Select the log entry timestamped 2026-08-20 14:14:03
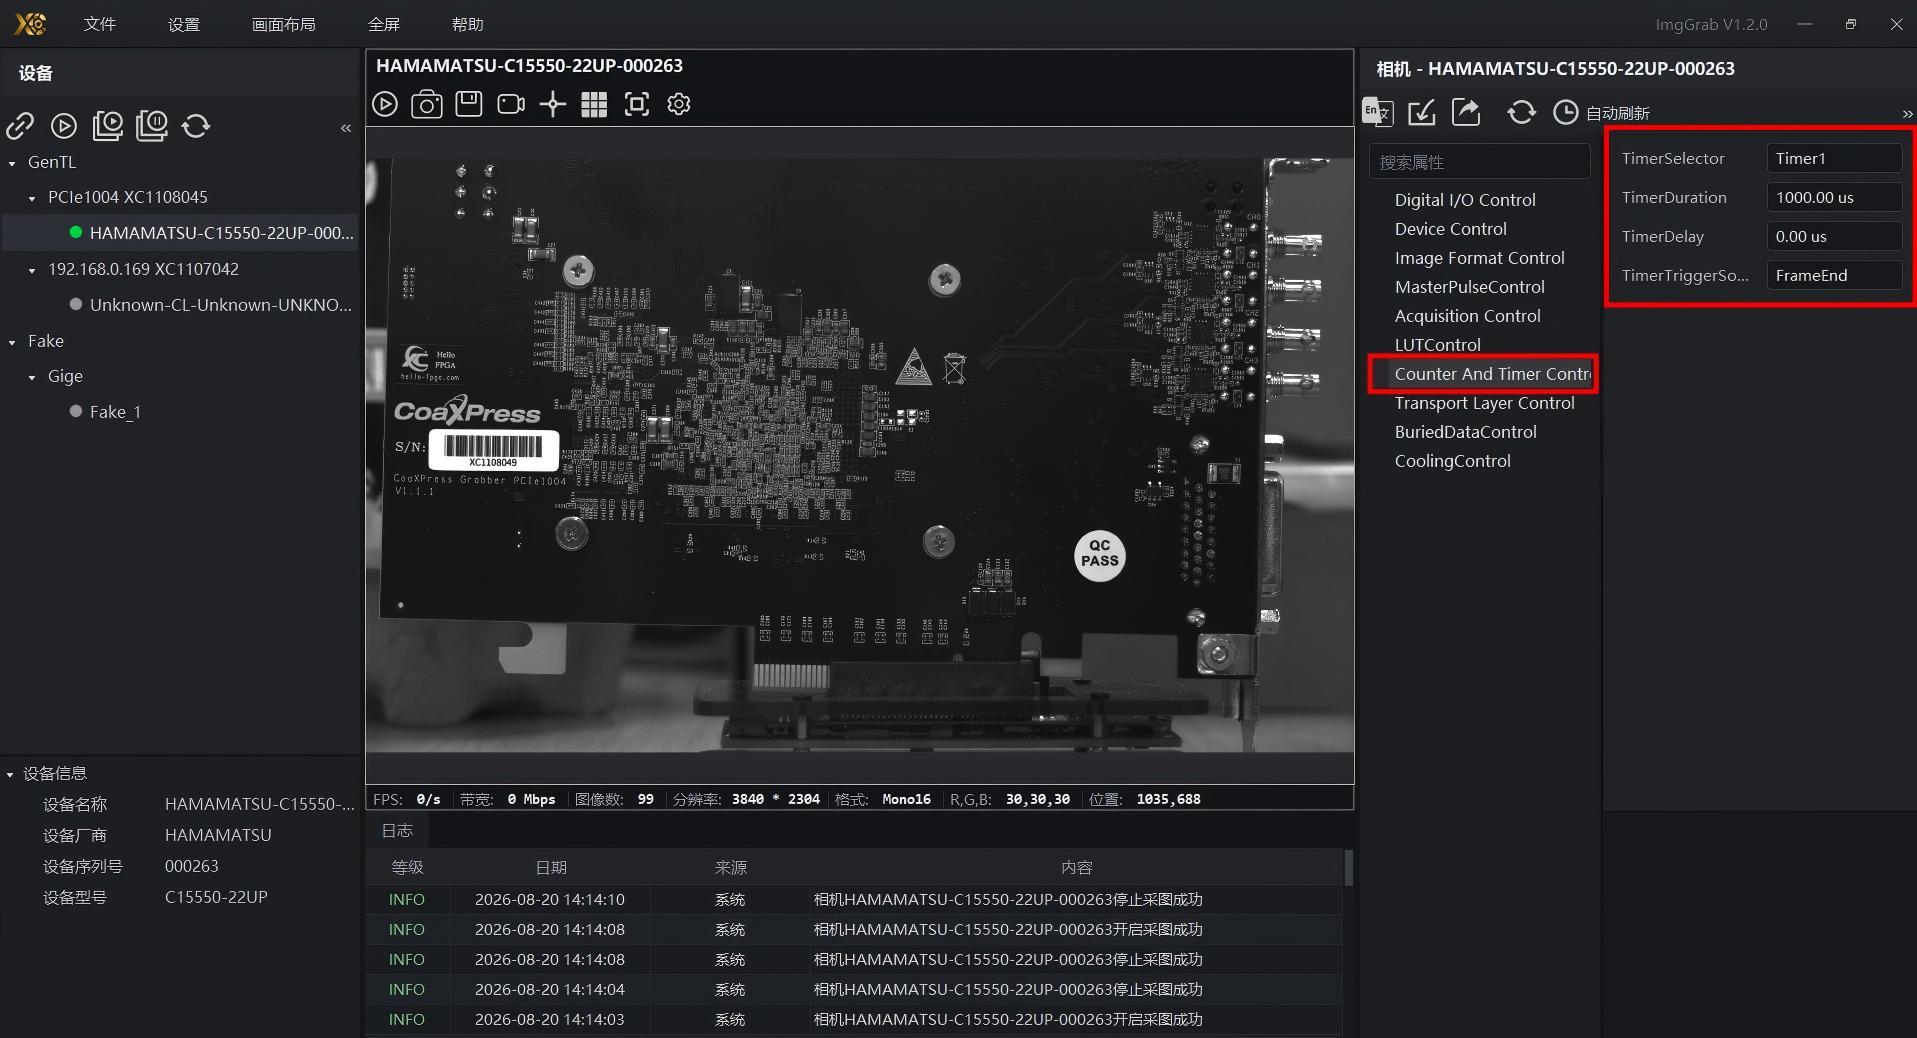Viewport: 1917px width, 1038px height. coord(854,1020)
